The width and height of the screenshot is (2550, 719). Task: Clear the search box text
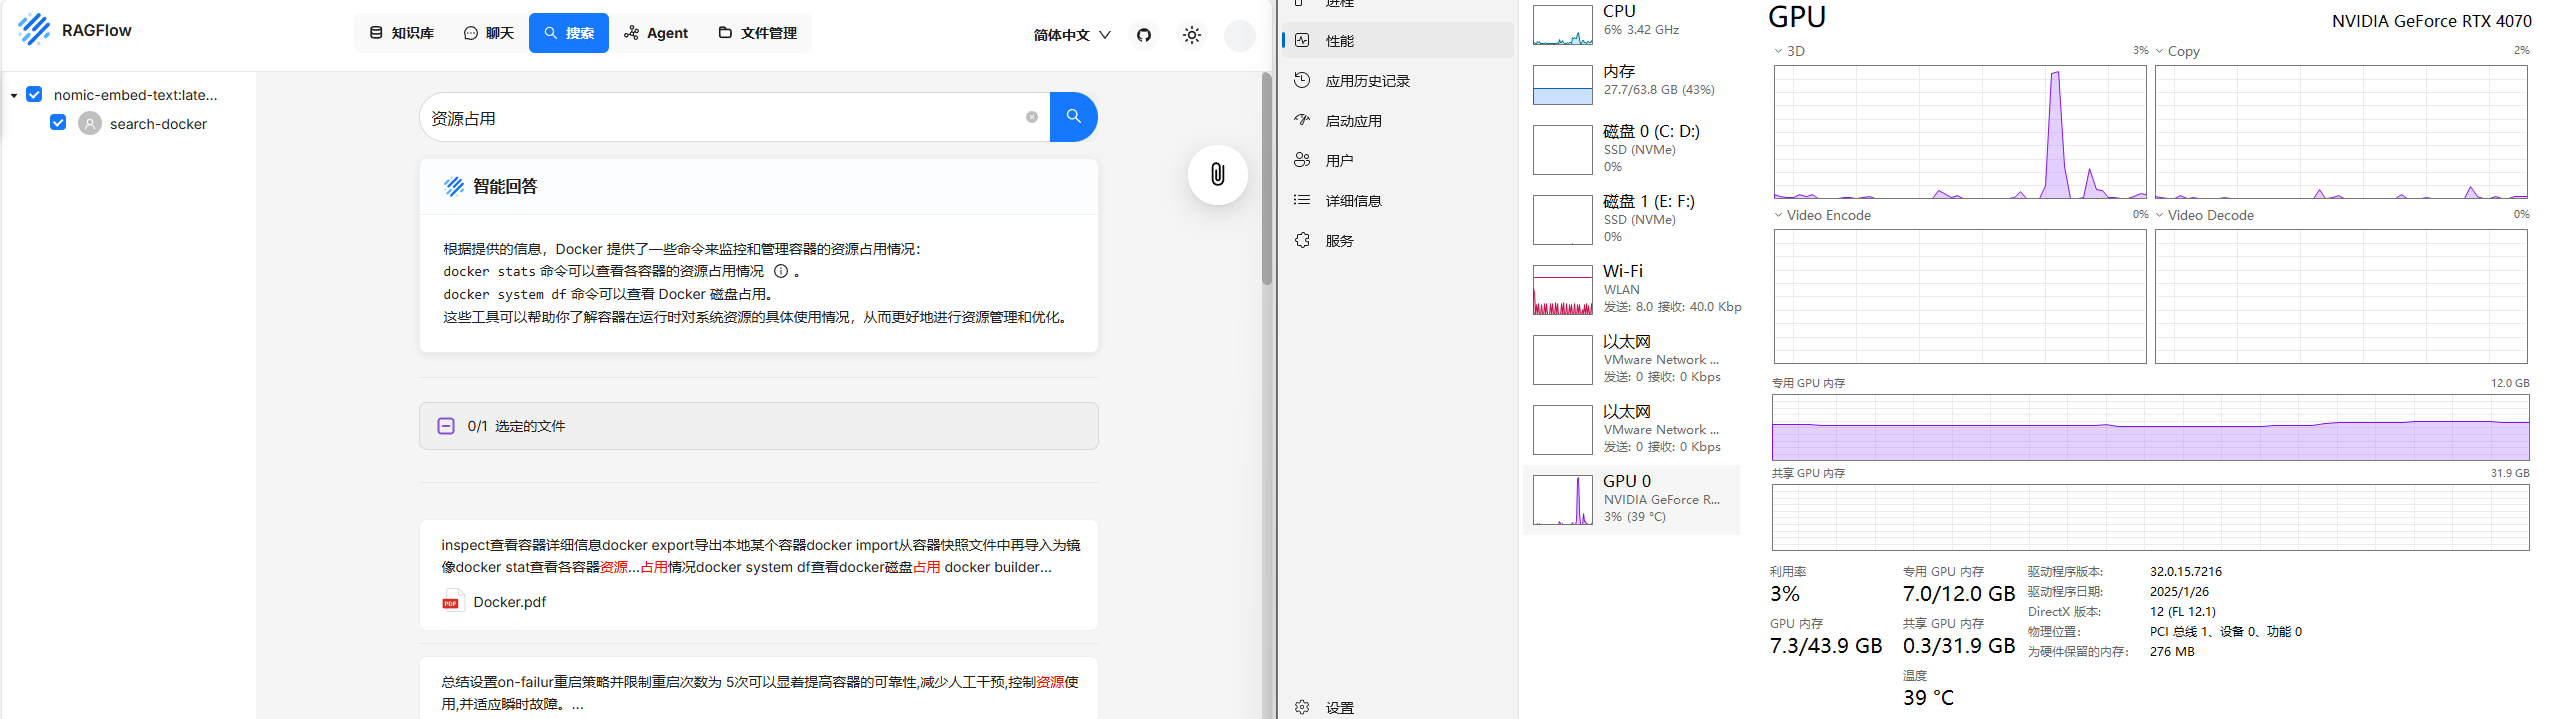tap(1031, 117)
